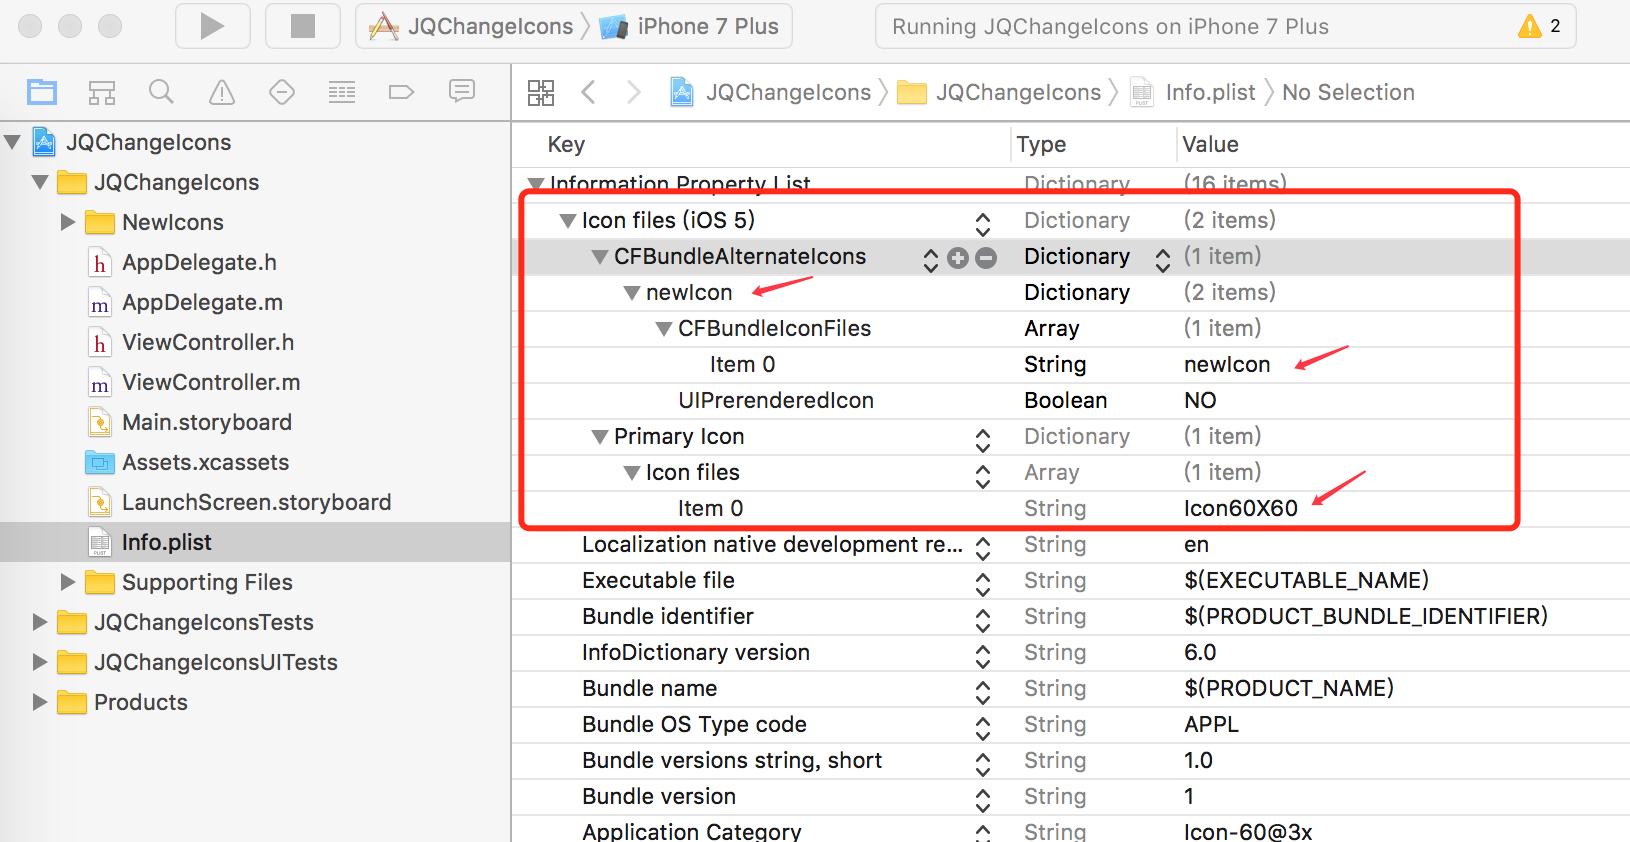Screen dimensions: 1630x842
Task: Show the Symbol navigator
Action: (x=102, y=92)
